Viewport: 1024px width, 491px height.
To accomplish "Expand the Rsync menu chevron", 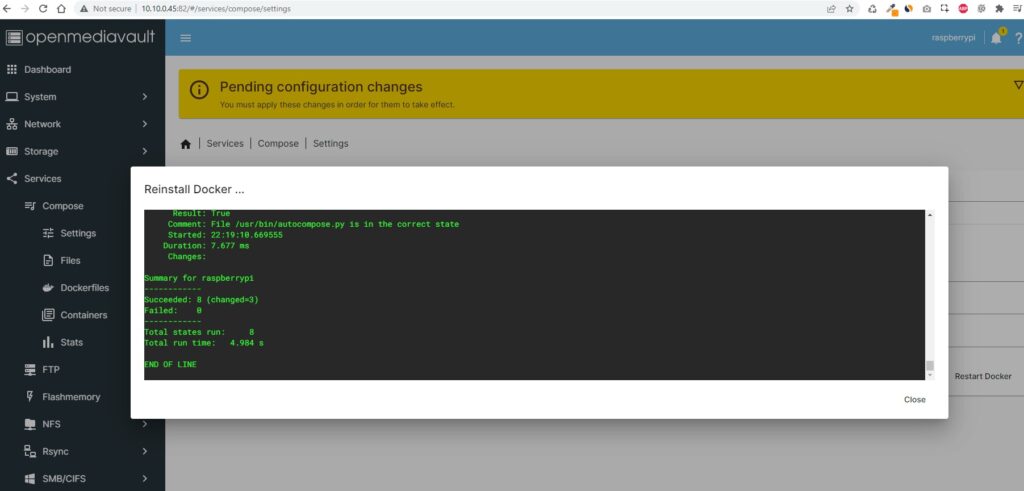I will point(145,451).
